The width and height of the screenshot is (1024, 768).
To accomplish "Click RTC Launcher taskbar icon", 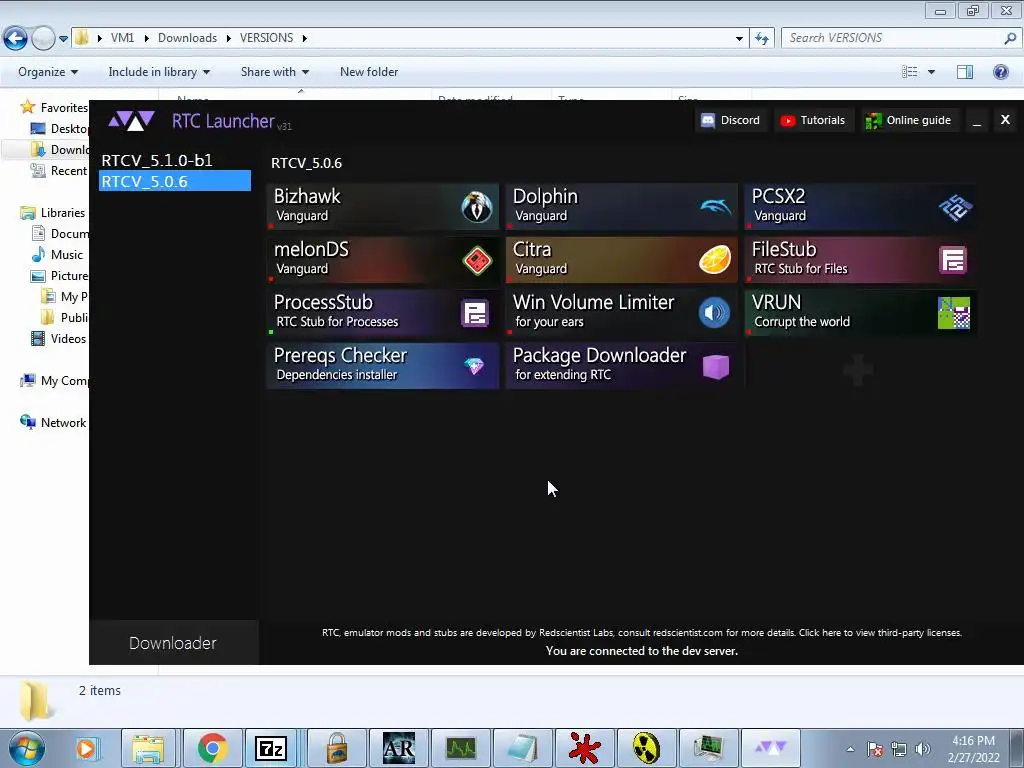I will pos(771,748).
